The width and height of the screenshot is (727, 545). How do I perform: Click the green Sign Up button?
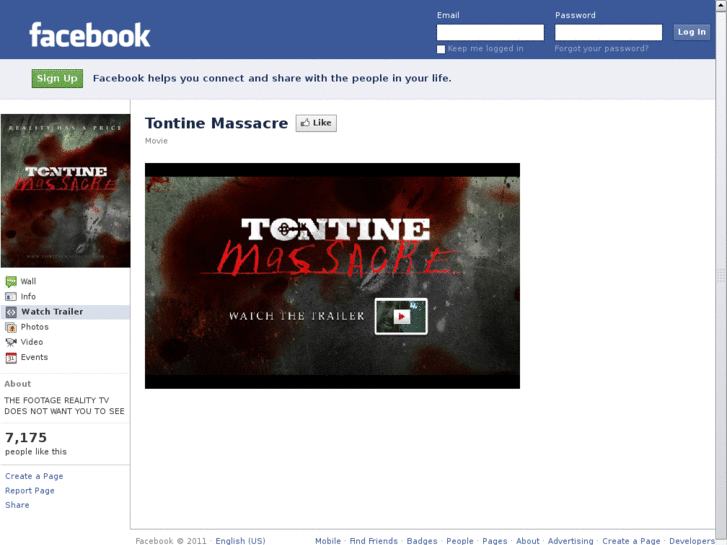click(x=57, y=78)
